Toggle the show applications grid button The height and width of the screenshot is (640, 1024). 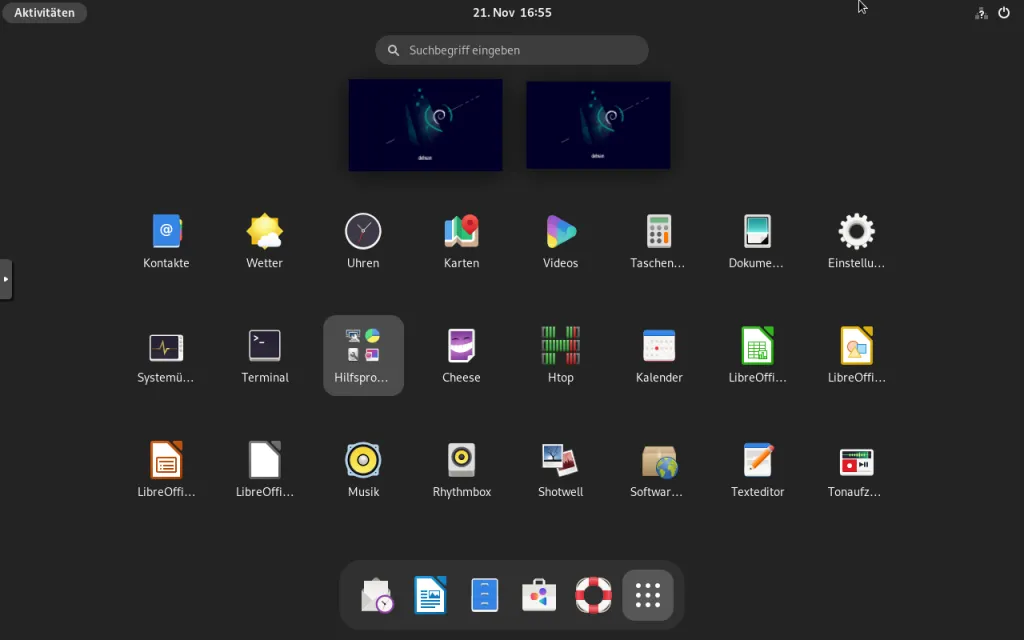tap(648, 595)
